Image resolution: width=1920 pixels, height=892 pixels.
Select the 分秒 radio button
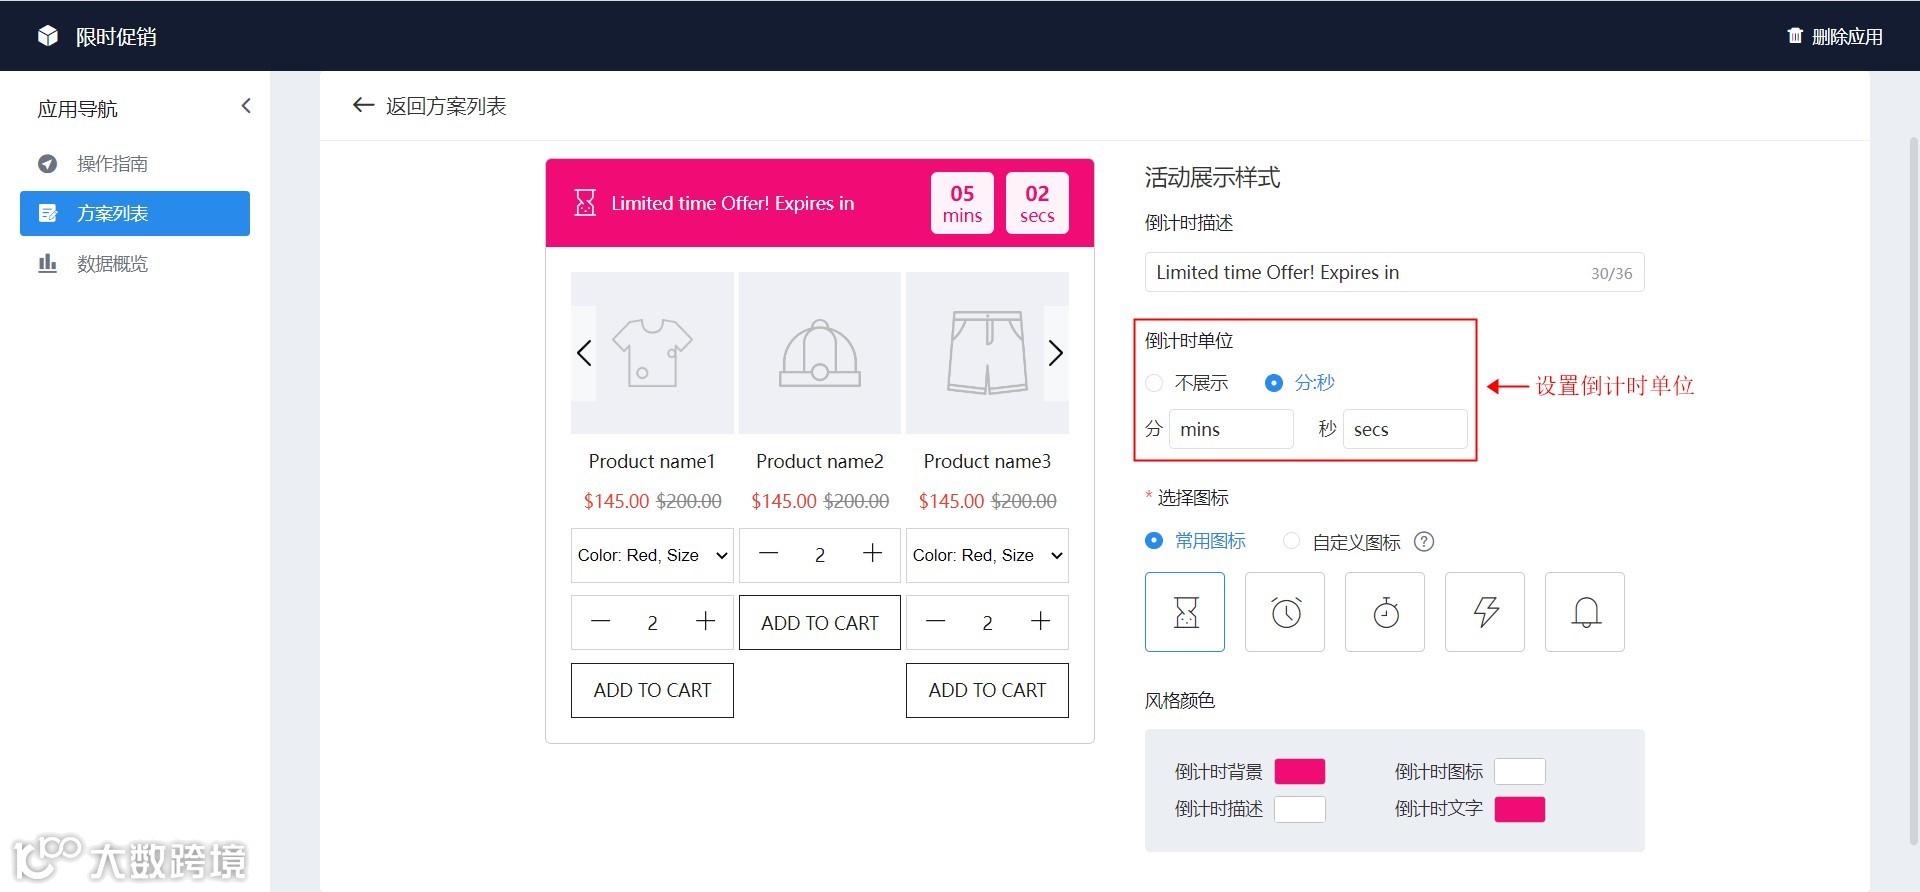pos(1274,383)
